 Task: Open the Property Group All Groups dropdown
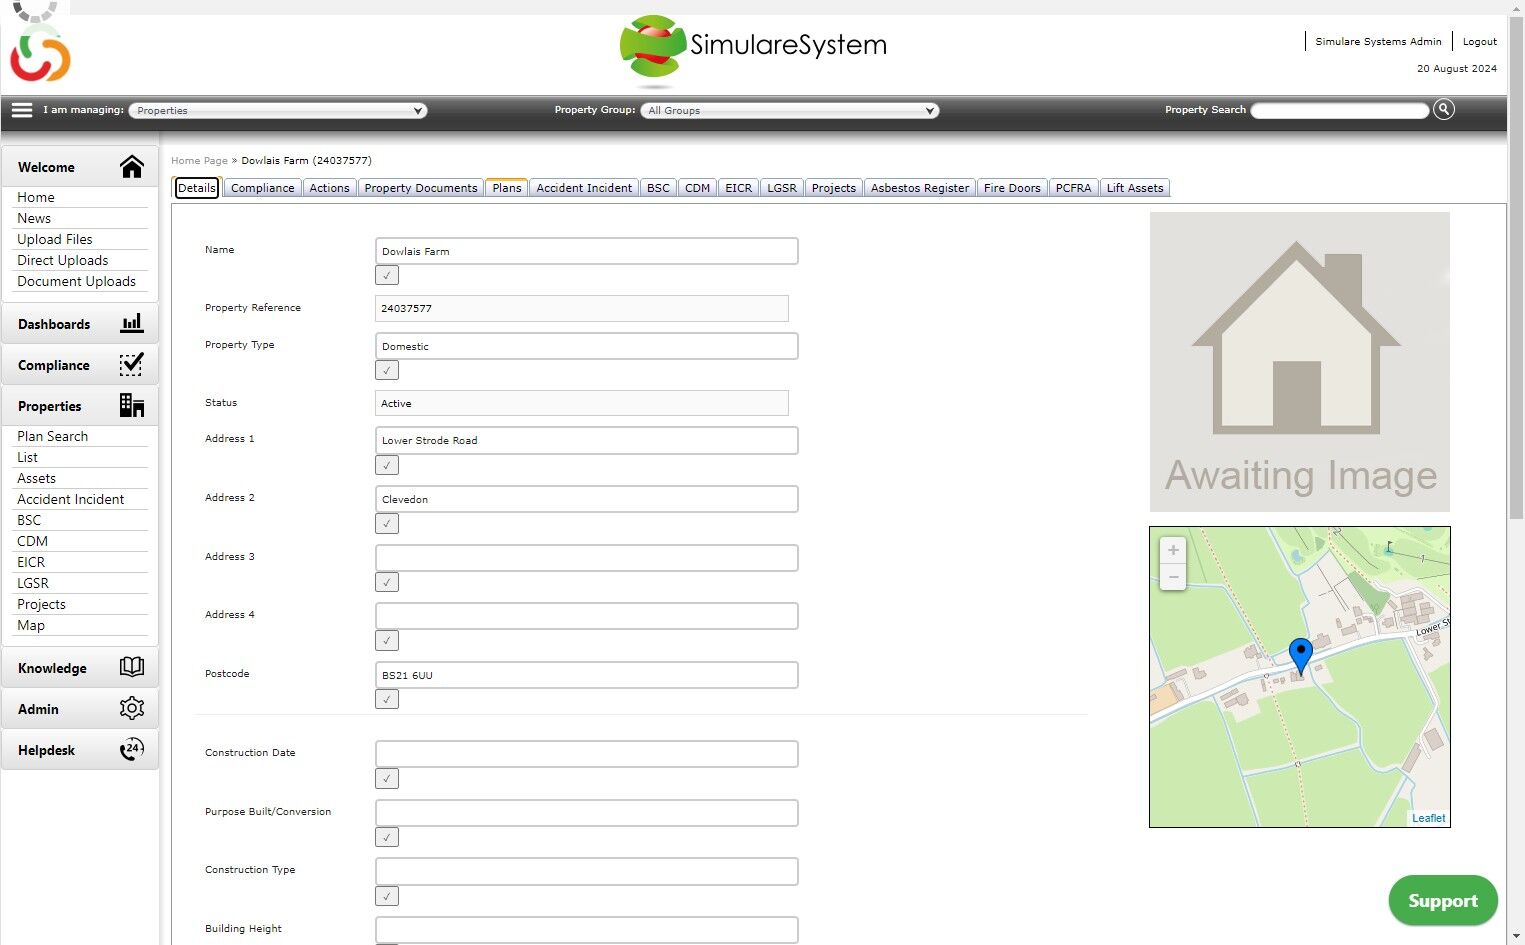[789, 110]
